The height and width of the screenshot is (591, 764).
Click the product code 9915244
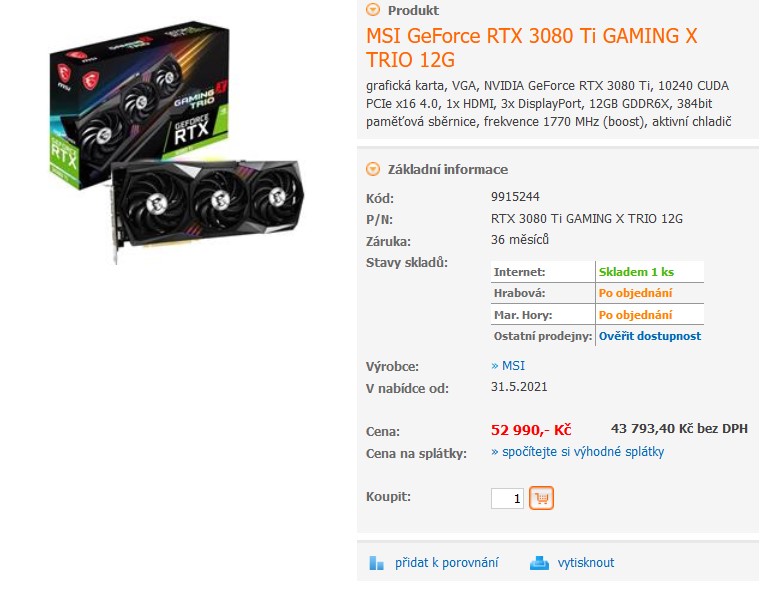[515, 197]
